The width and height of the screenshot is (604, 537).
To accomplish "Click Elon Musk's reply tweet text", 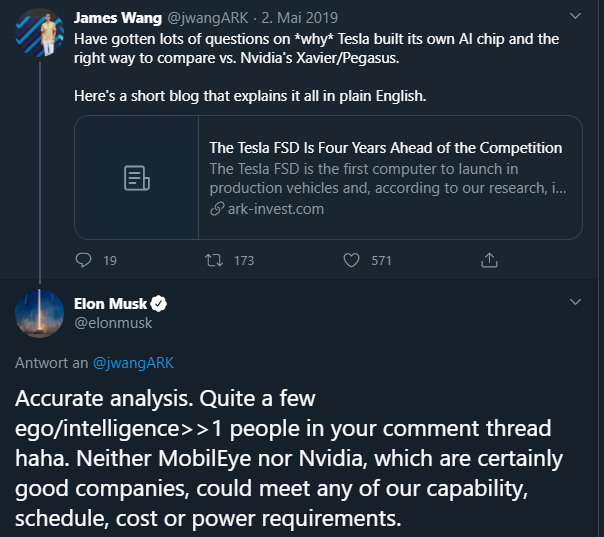I will tap(290, 459).
